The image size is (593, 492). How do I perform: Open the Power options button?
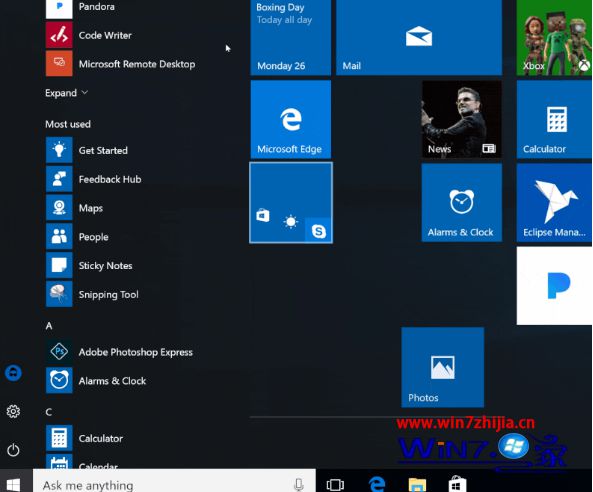coord(13,450)
